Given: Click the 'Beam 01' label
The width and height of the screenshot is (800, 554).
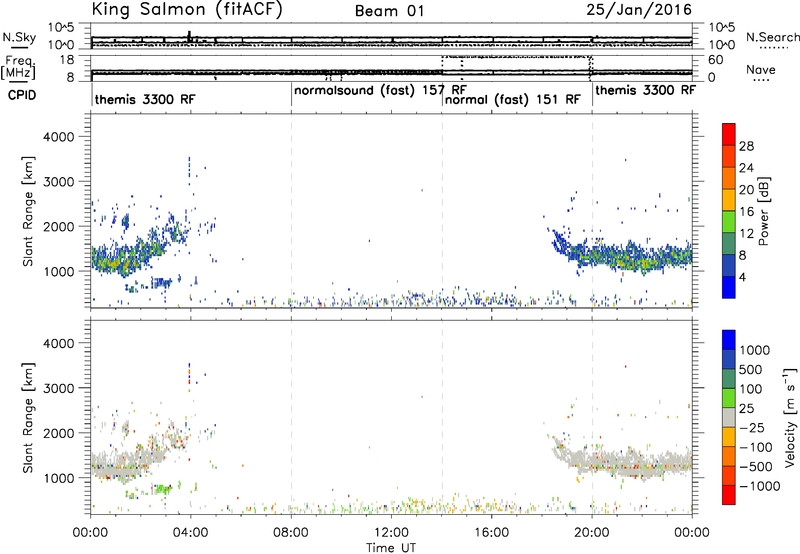Looking at the screenshot, I should [x=389, y=11].
